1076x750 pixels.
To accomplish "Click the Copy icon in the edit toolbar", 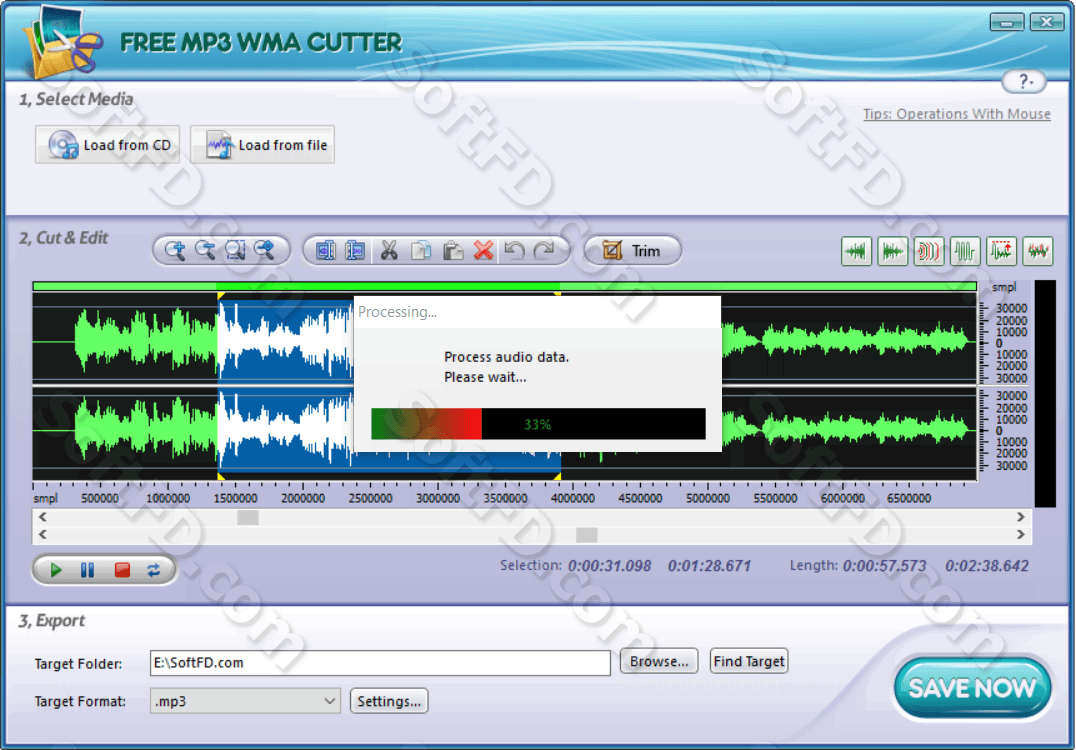I will click(x=421, y=251).
